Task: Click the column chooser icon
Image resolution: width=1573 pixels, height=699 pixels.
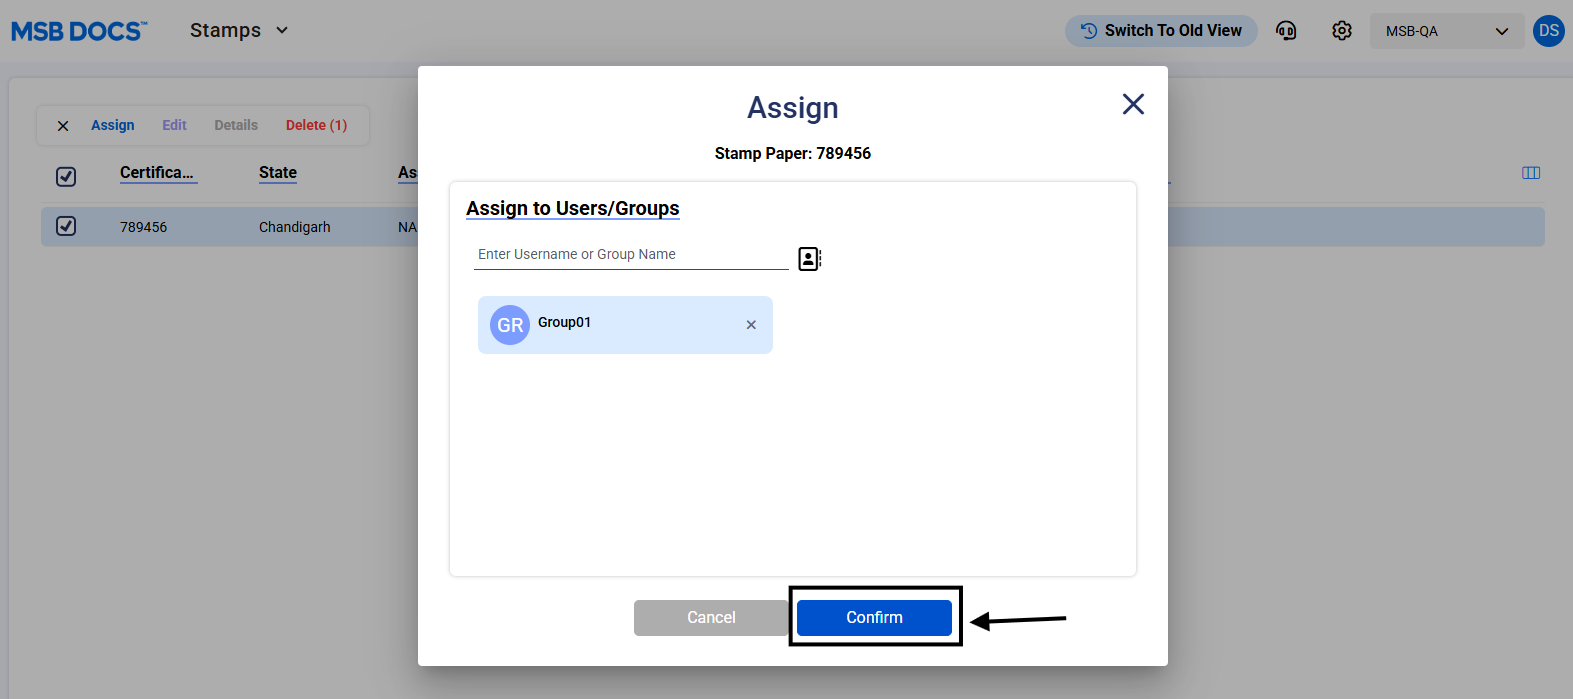Action: (x=1530, y=173)
